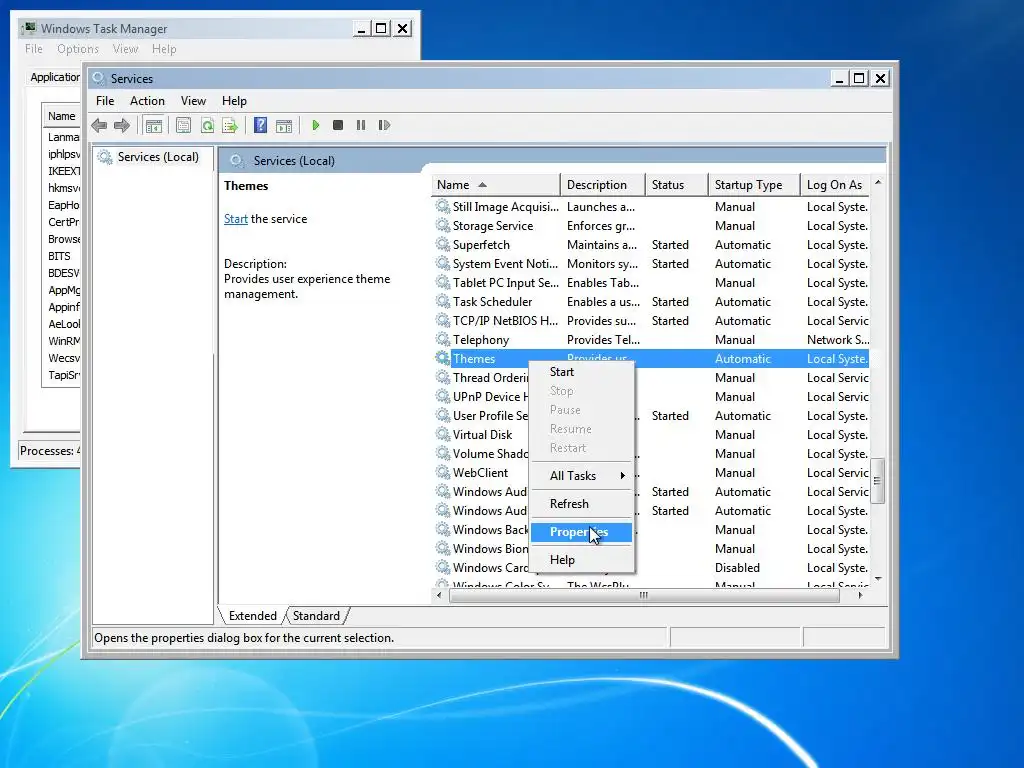Click the horizontal scrollbar left arrow

pyautogui.click(x=439, y=595)
